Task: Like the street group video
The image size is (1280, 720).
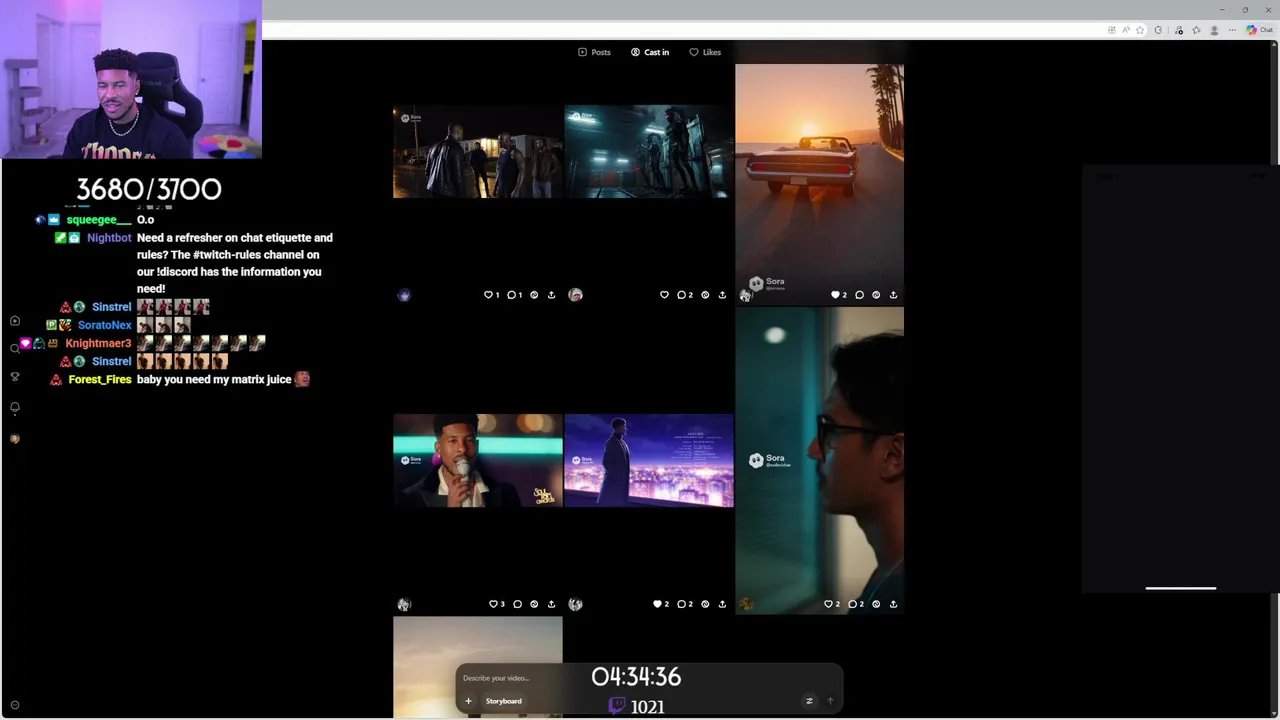Action: (x=488, y=295)
